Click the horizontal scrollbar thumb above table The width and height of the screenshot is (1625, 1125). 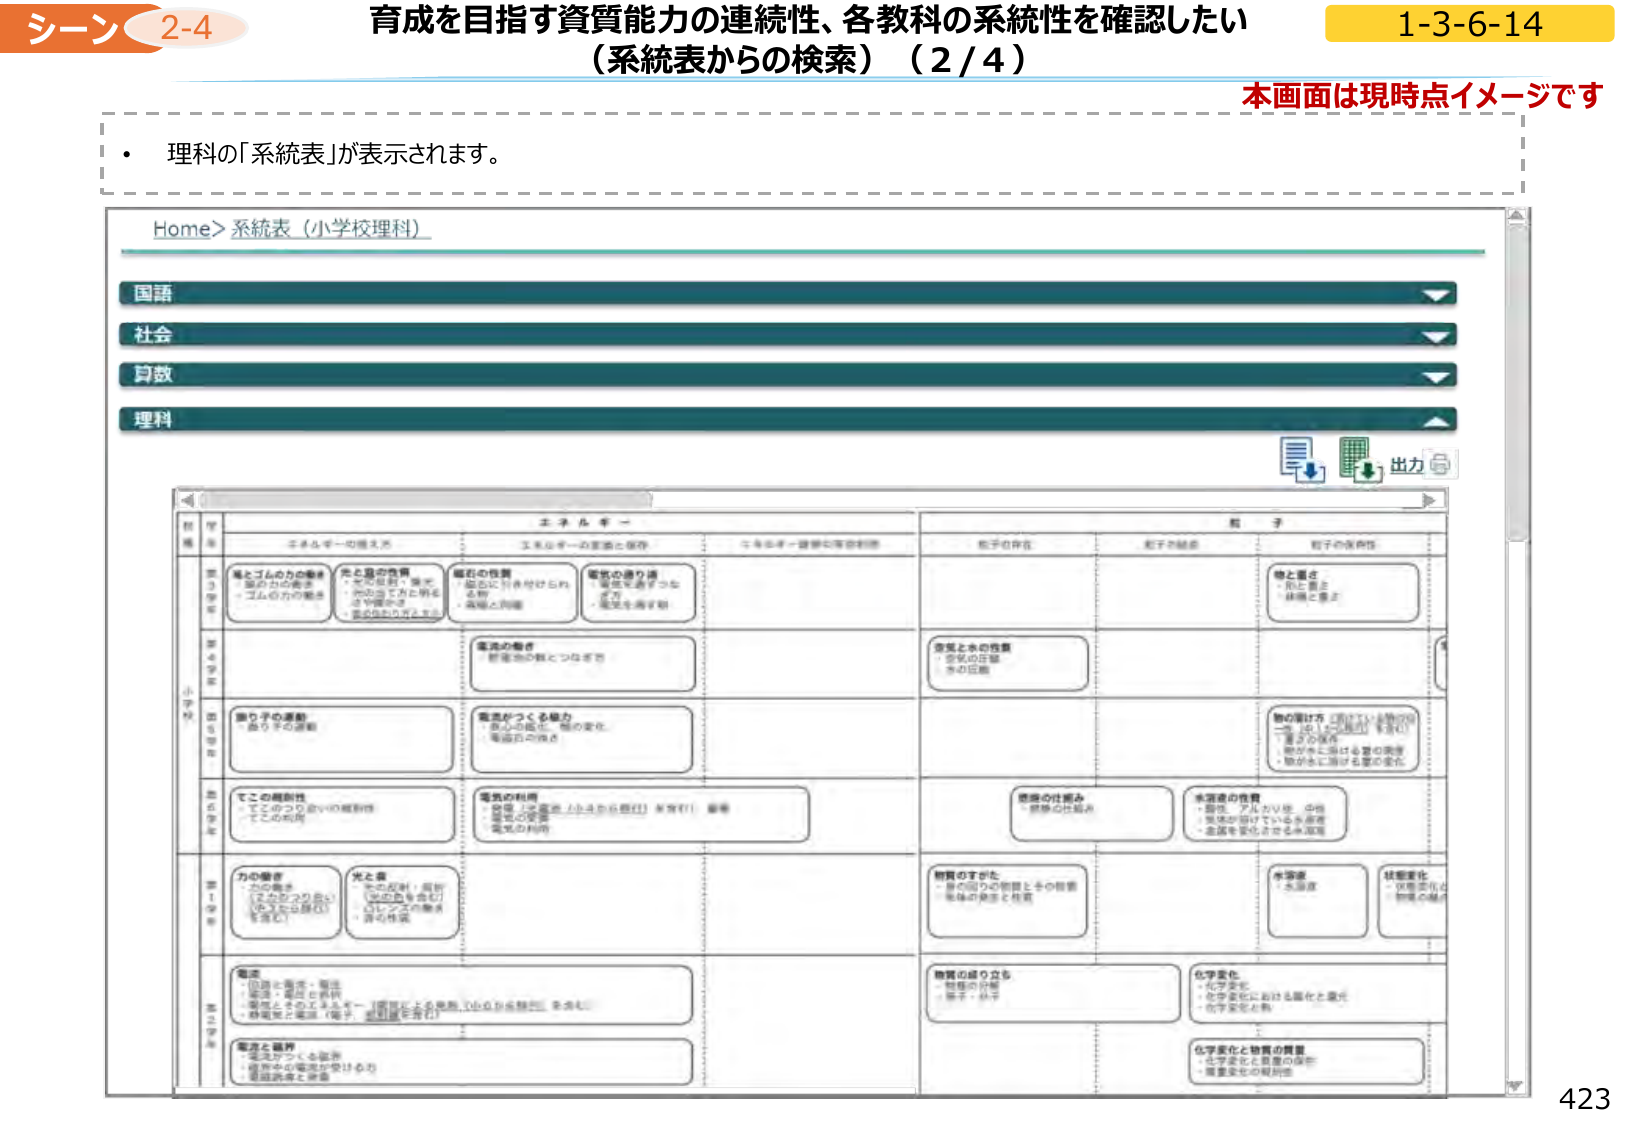coord(426,500)
